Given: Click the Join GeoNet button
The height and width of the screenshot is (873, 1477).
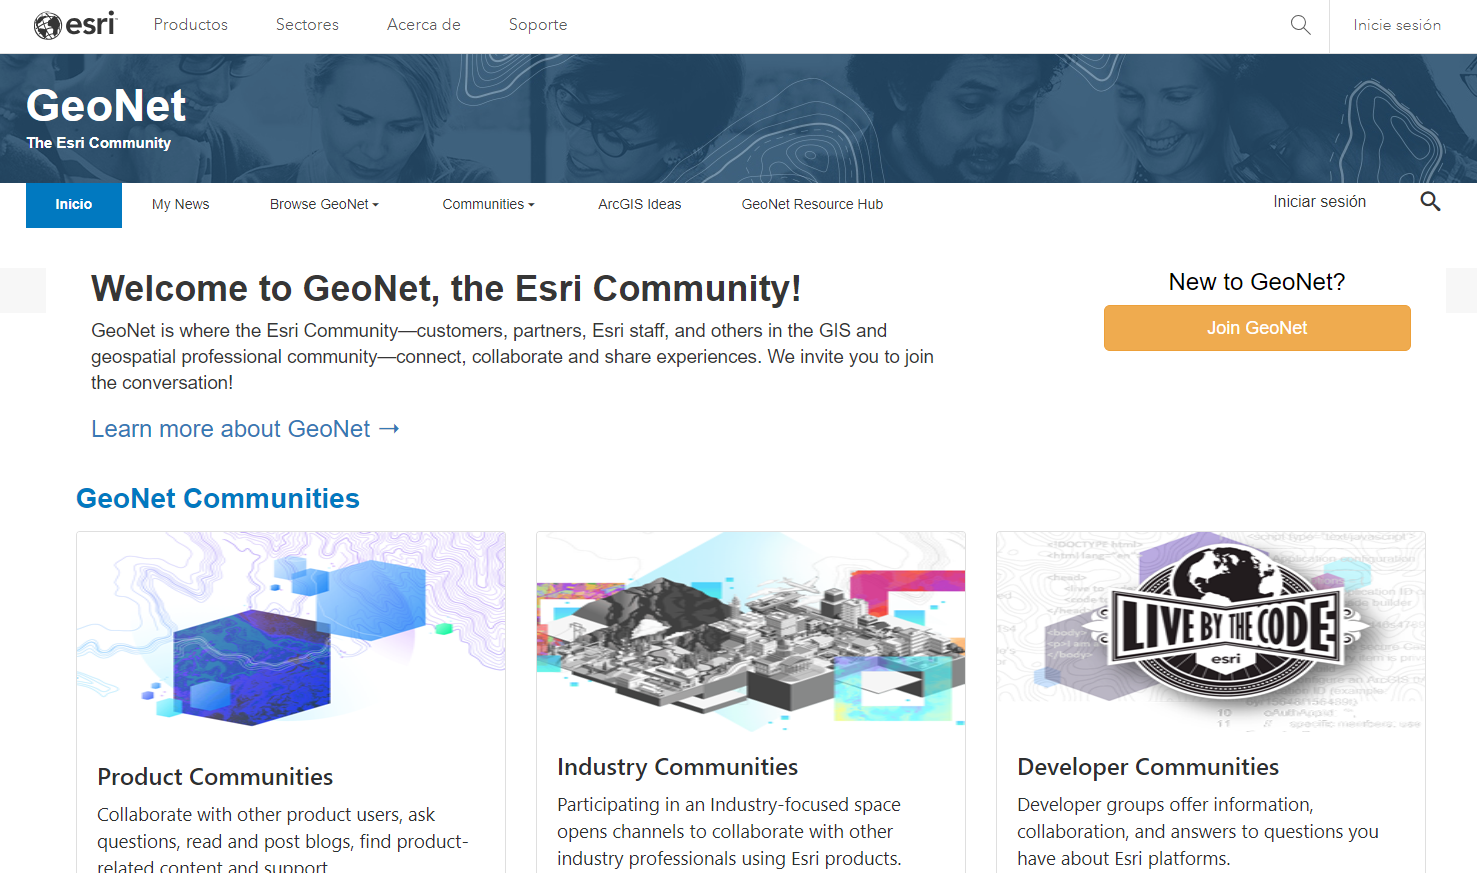Looking at the screenshot, I should click(x=1257, y=328).
